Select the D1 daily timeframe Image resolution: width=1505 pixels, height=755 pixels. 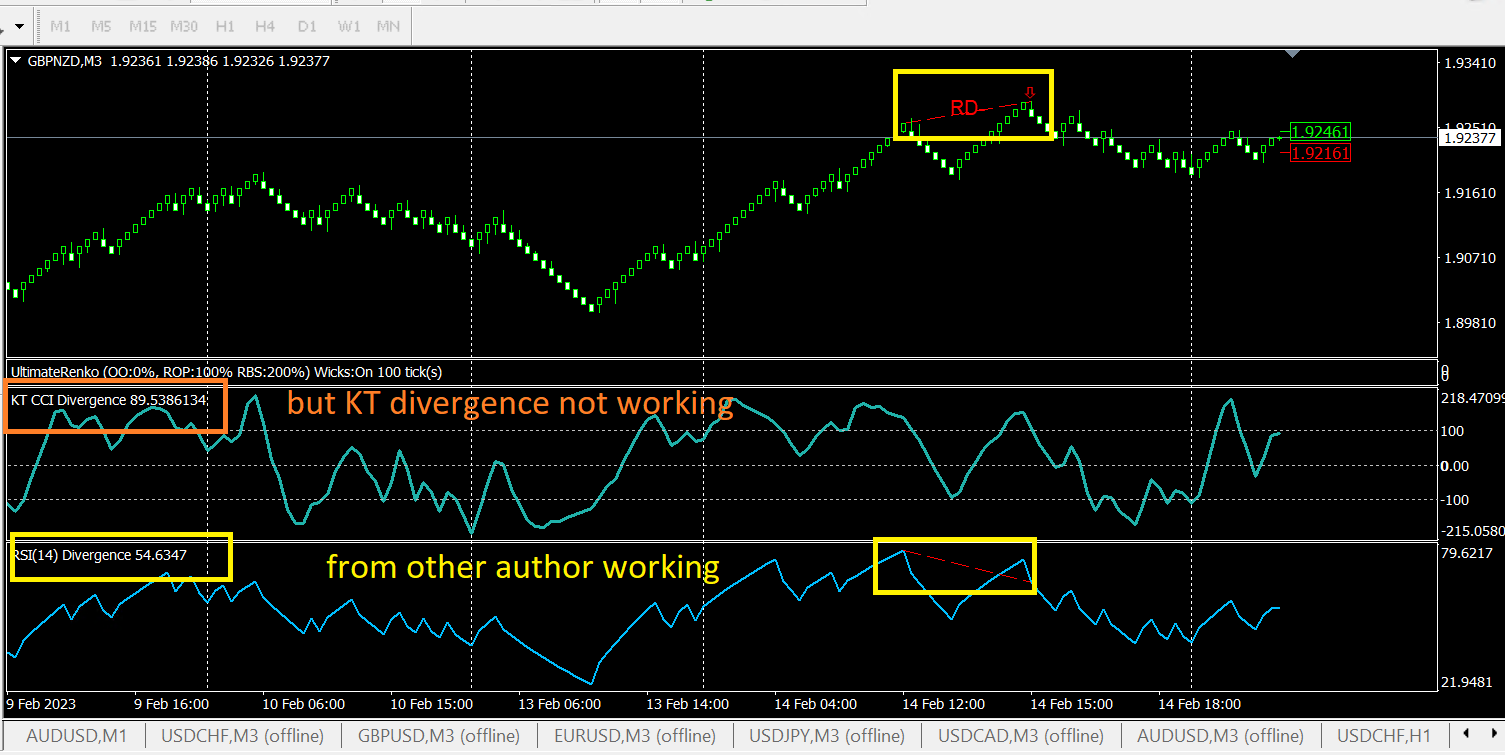pos(307,25)
